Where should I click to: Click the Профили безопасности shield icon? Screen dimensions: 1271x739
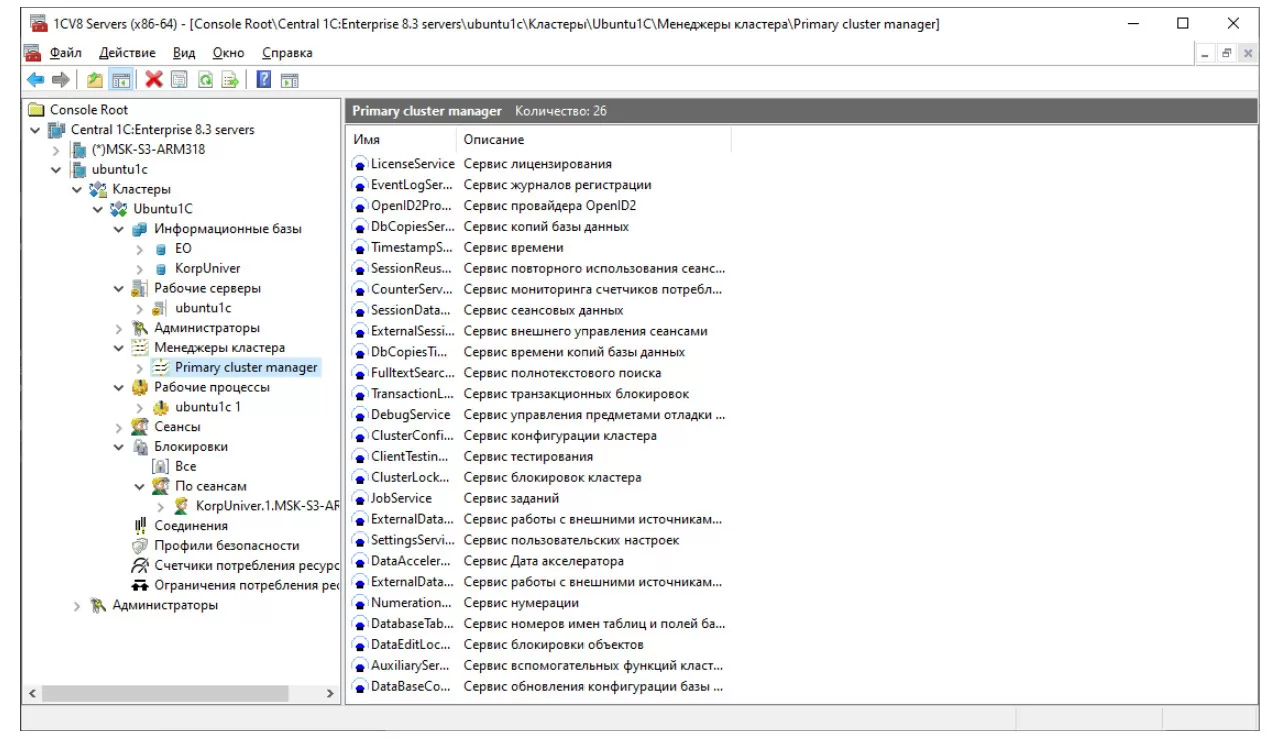[140, 546]
